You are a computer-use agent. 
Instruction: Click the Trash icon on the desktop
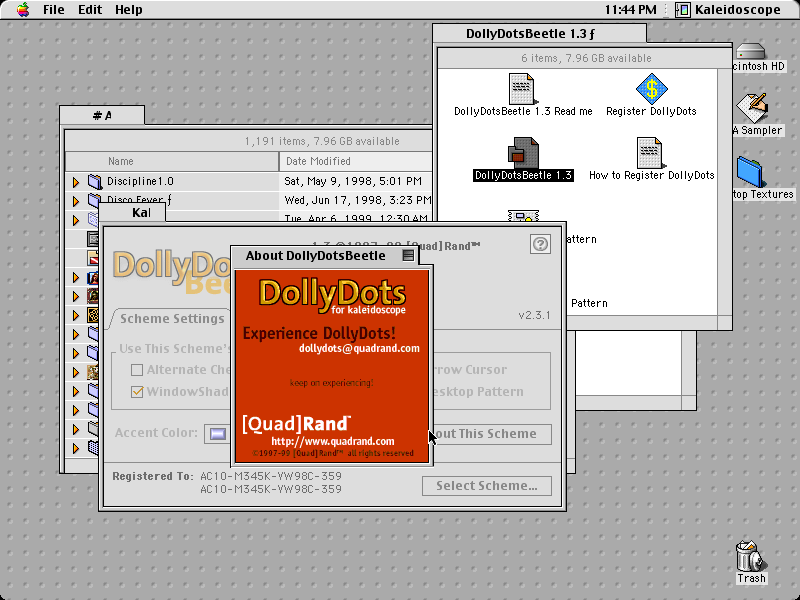click(x=750, y=556)
